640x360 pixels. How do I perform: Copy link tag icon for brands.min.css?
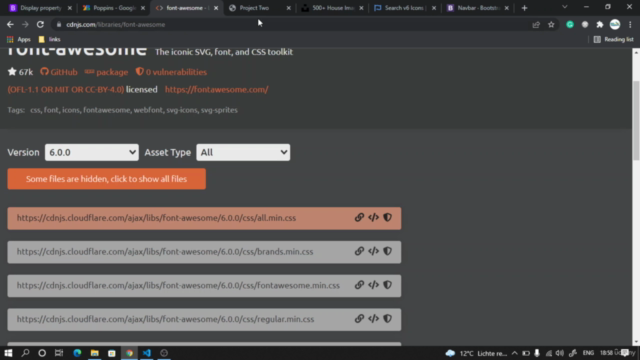point(373,251)
